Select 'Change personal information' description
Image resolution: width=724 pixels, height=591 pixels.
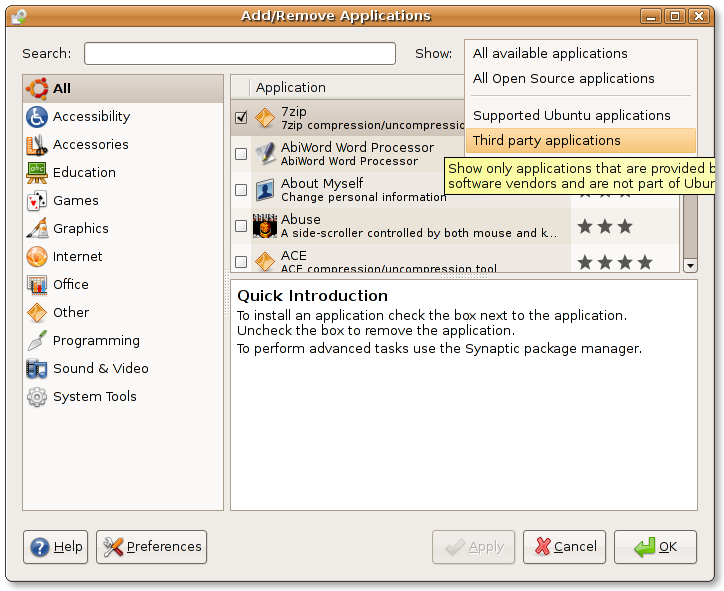pyautogui.click(x=364, y=197)
